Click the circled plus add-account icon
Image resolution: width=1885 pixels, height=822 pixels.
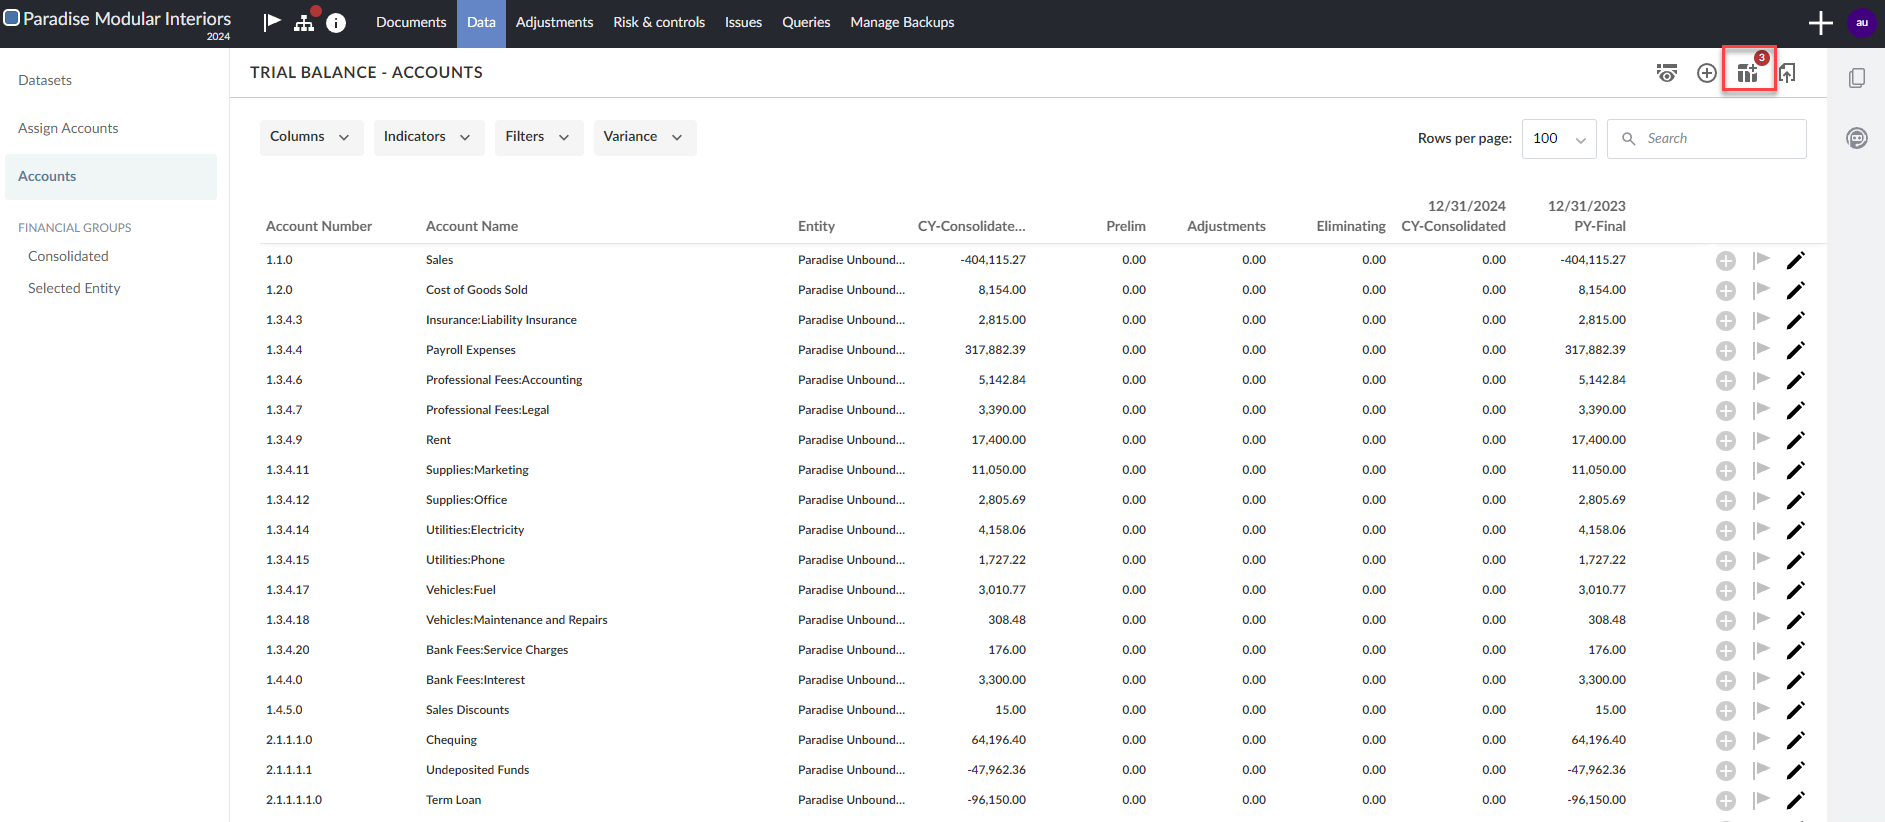(1707, 73)
